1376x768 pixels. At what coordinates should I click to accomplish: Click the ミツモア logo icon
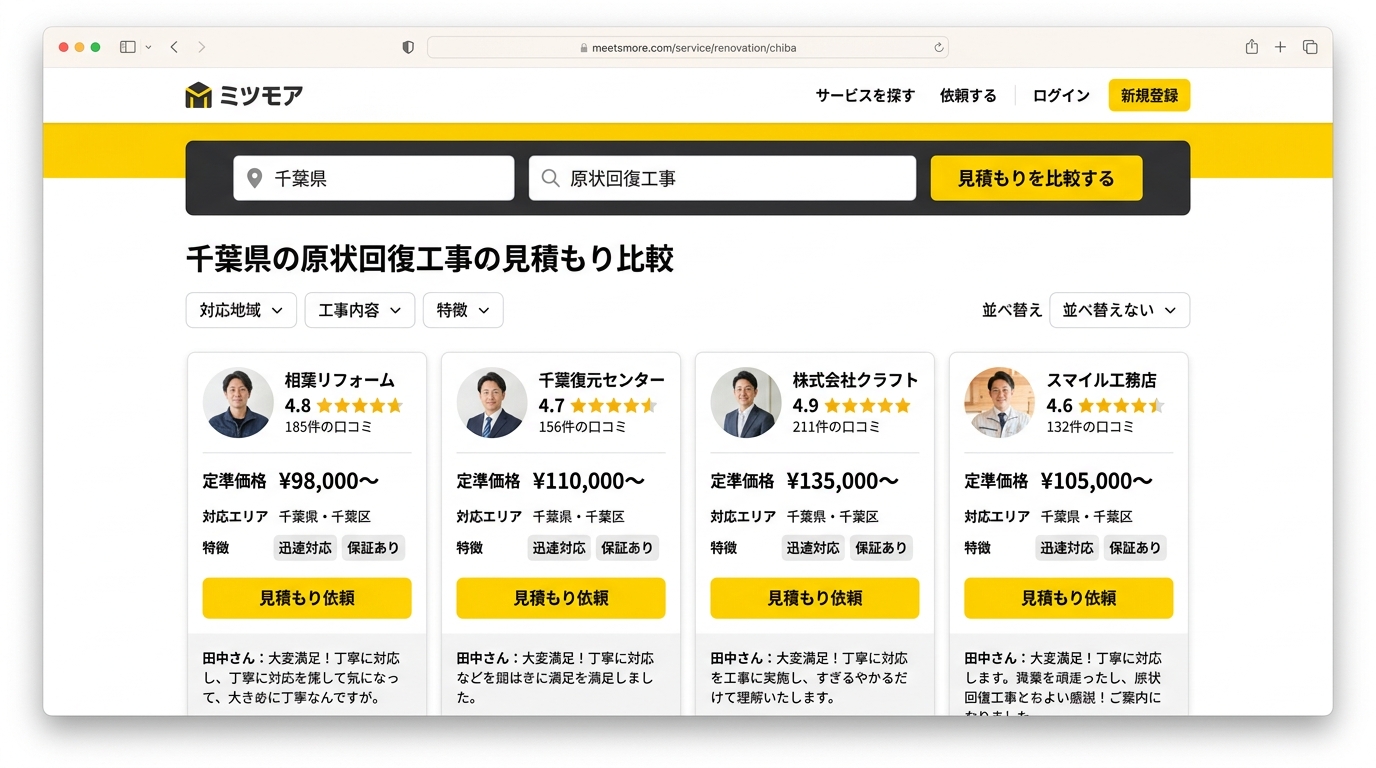[x=199, y=96]
